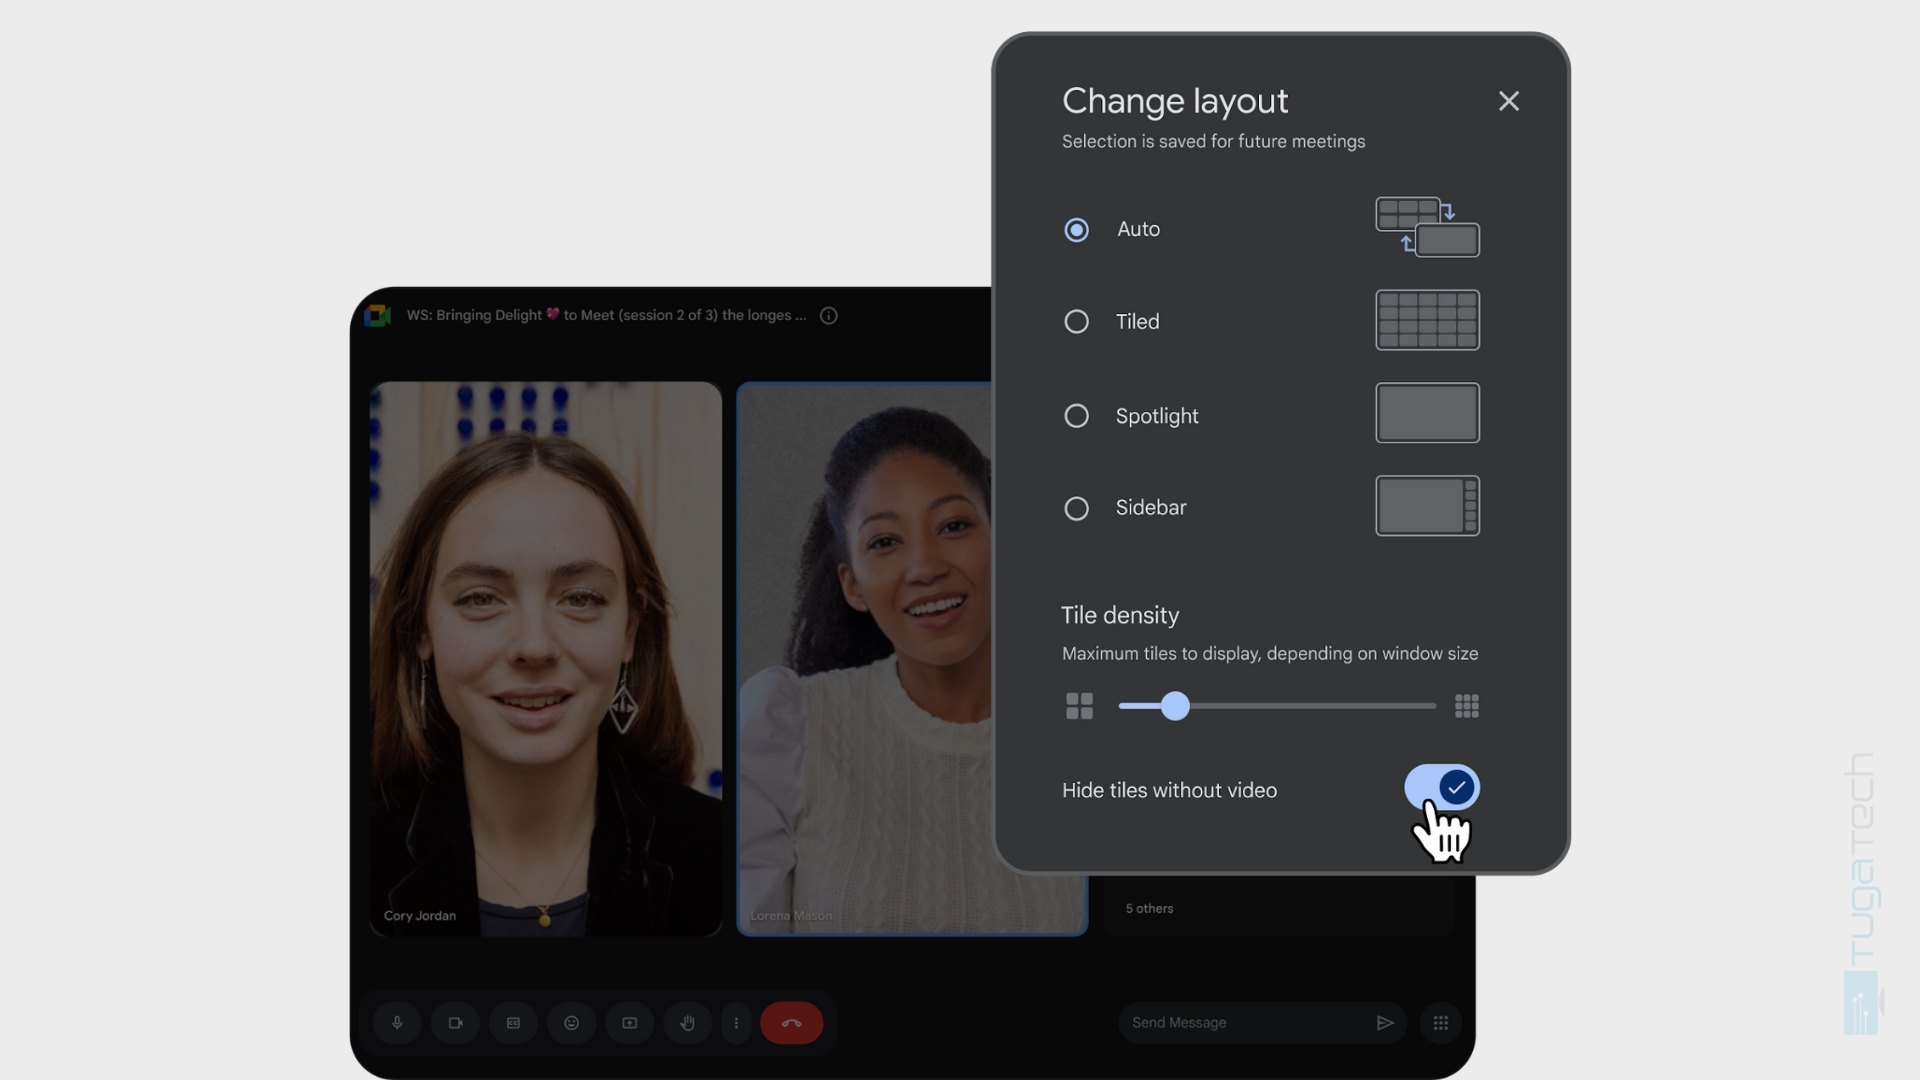This screenshot has width=1920, height=1080.
Task: Close the Change layout dialog
Action: coord(1508,101)
